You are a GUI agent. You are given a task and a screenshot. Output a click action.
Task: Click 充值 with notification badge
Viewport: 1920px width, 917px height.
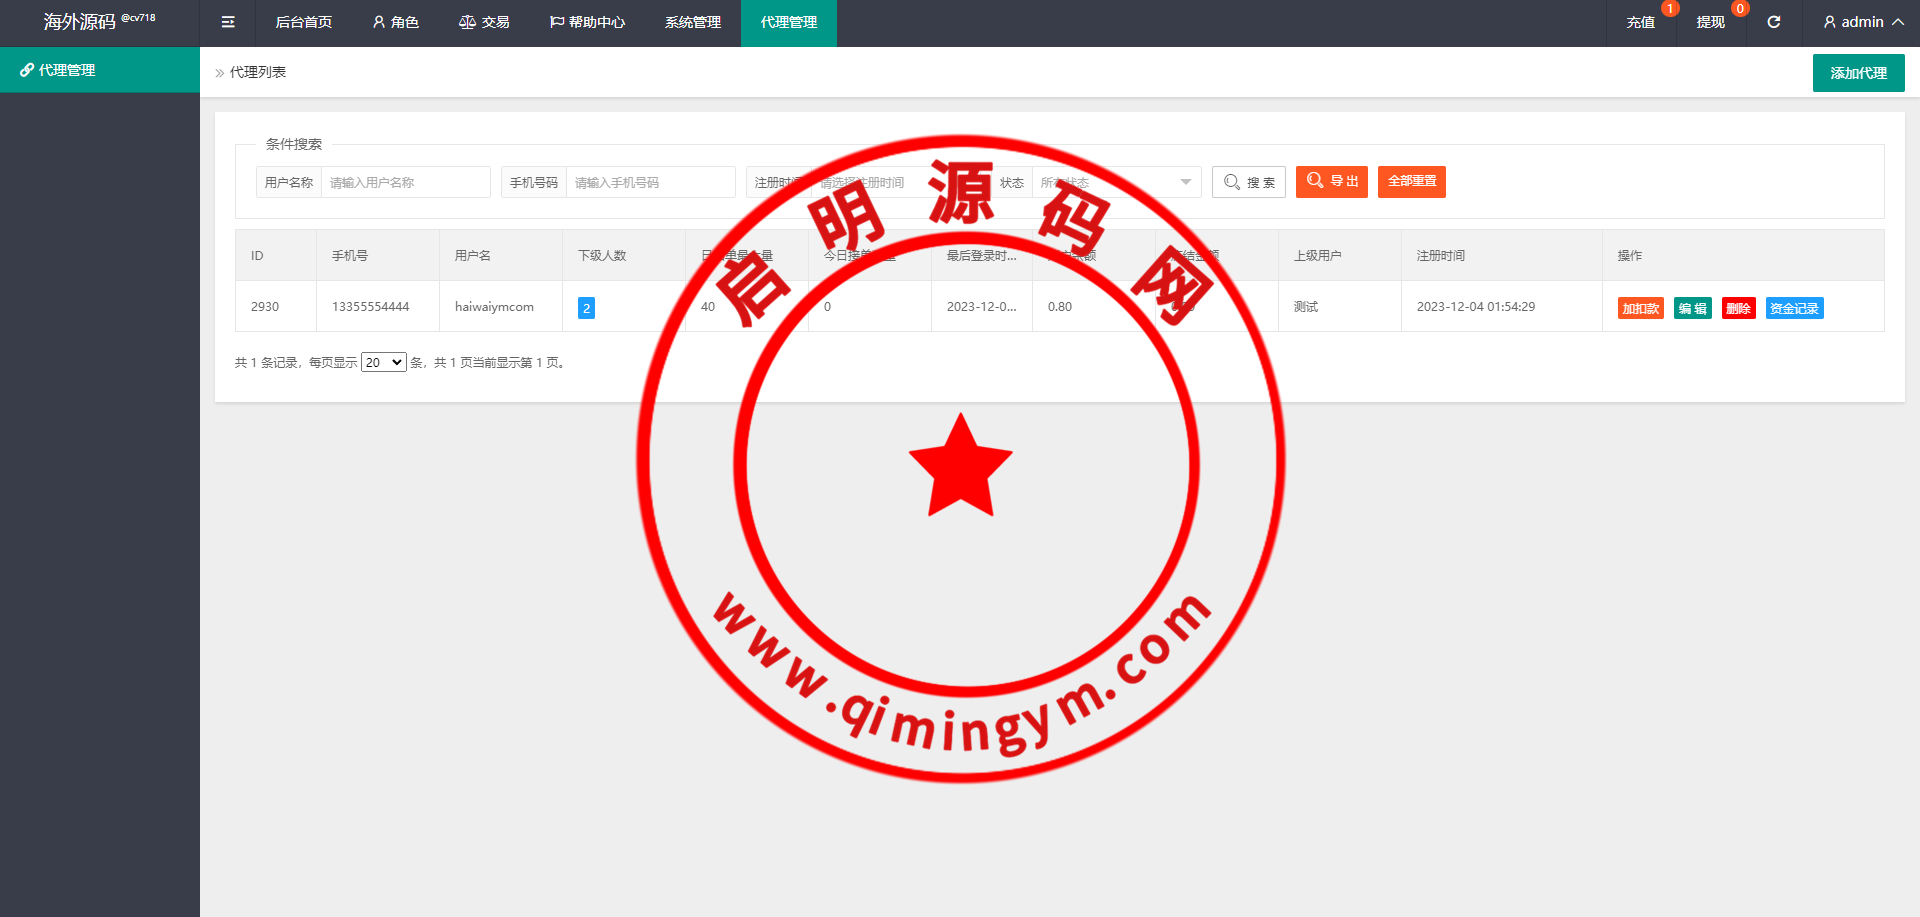1640,22
